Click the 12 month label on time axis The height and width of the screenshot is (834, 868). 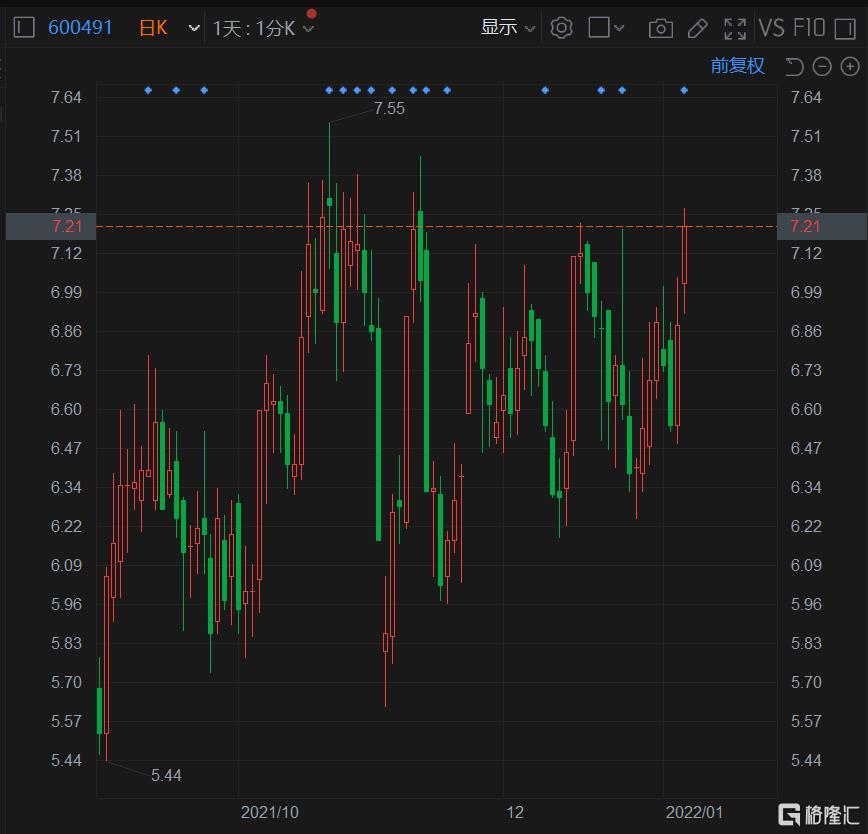tap(515, 812)
